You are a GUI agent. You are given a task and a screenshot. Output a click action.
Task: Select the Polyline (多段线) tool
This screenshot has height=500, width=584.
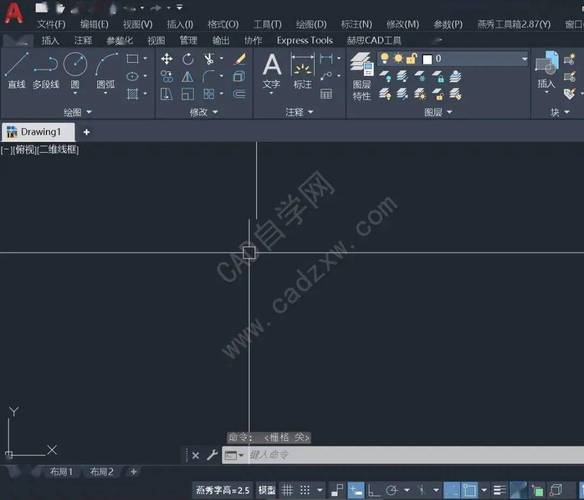[45, 71]
